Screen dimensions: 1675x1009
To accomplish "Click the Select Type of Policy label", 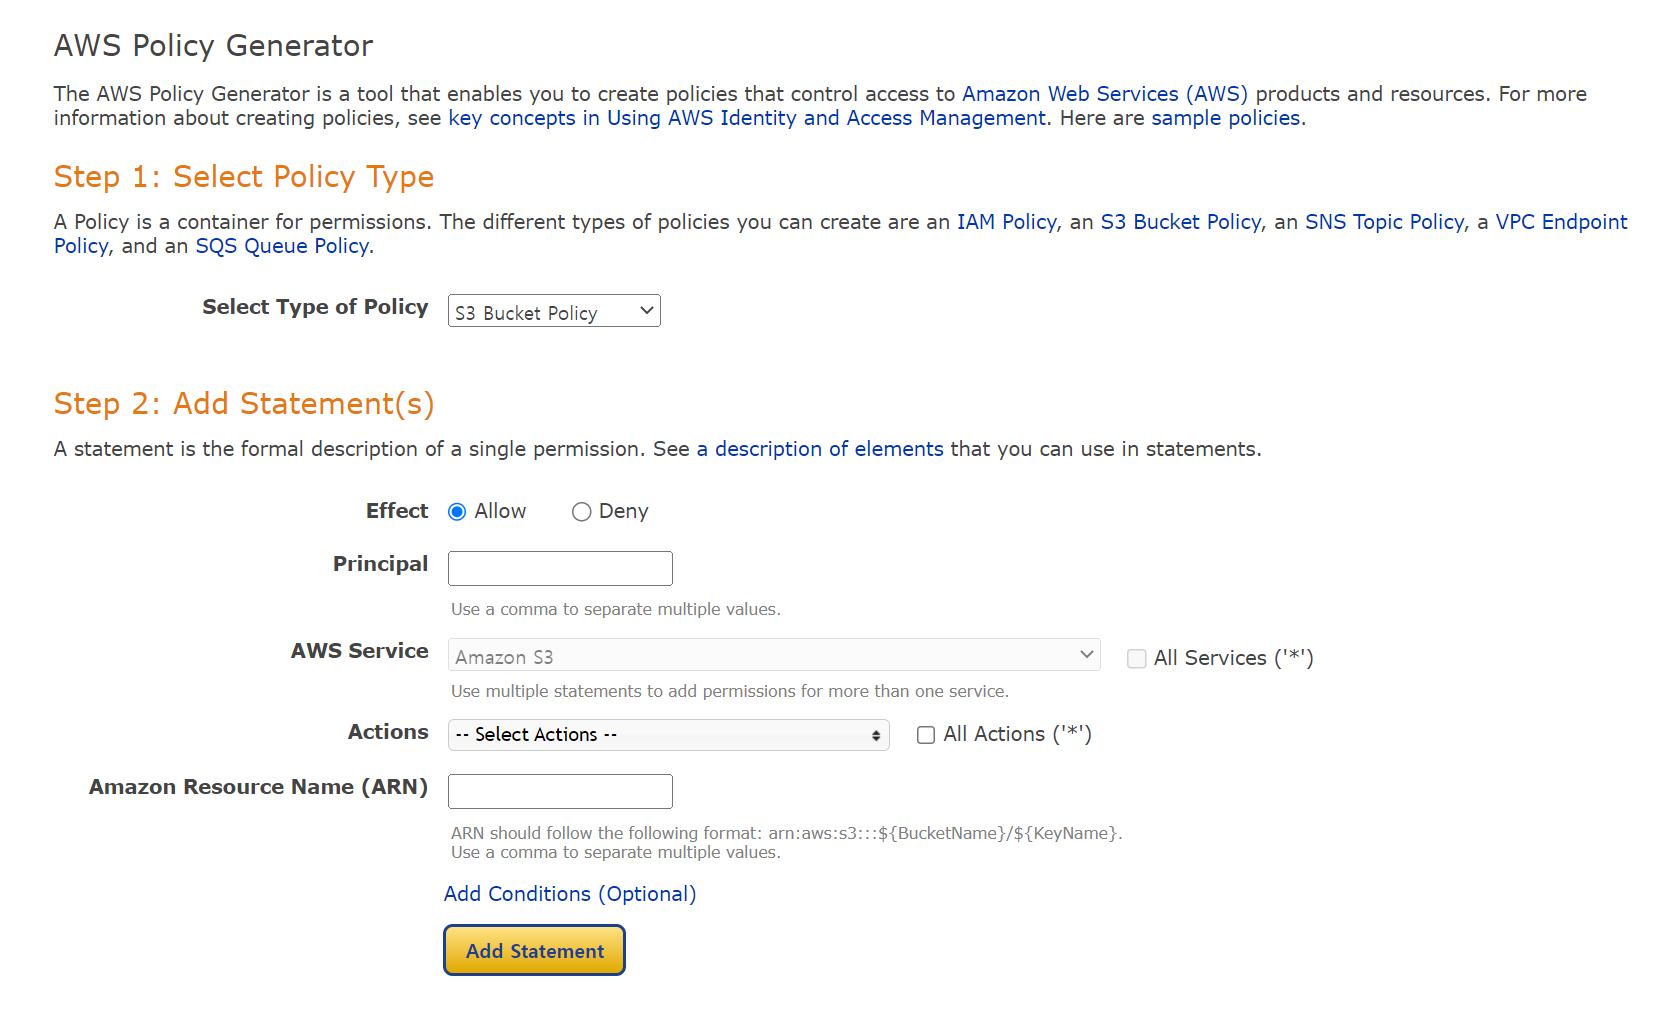I will pos(315,307).
